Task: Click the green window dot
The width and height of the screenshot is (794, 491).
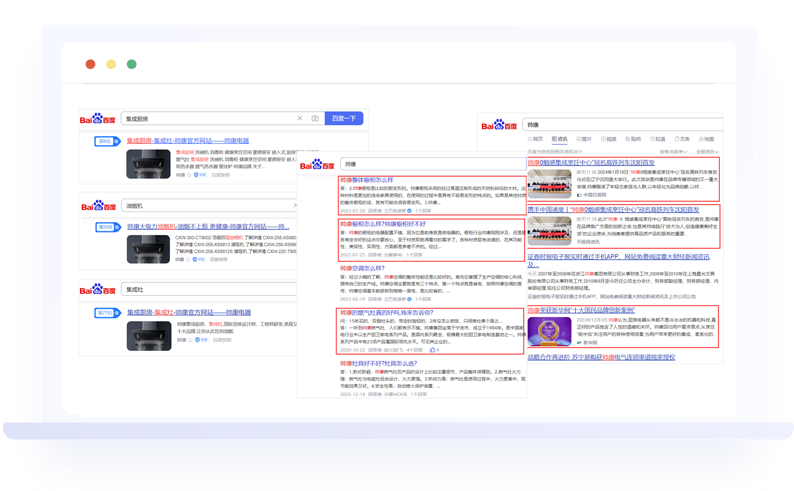Action: 131,64
